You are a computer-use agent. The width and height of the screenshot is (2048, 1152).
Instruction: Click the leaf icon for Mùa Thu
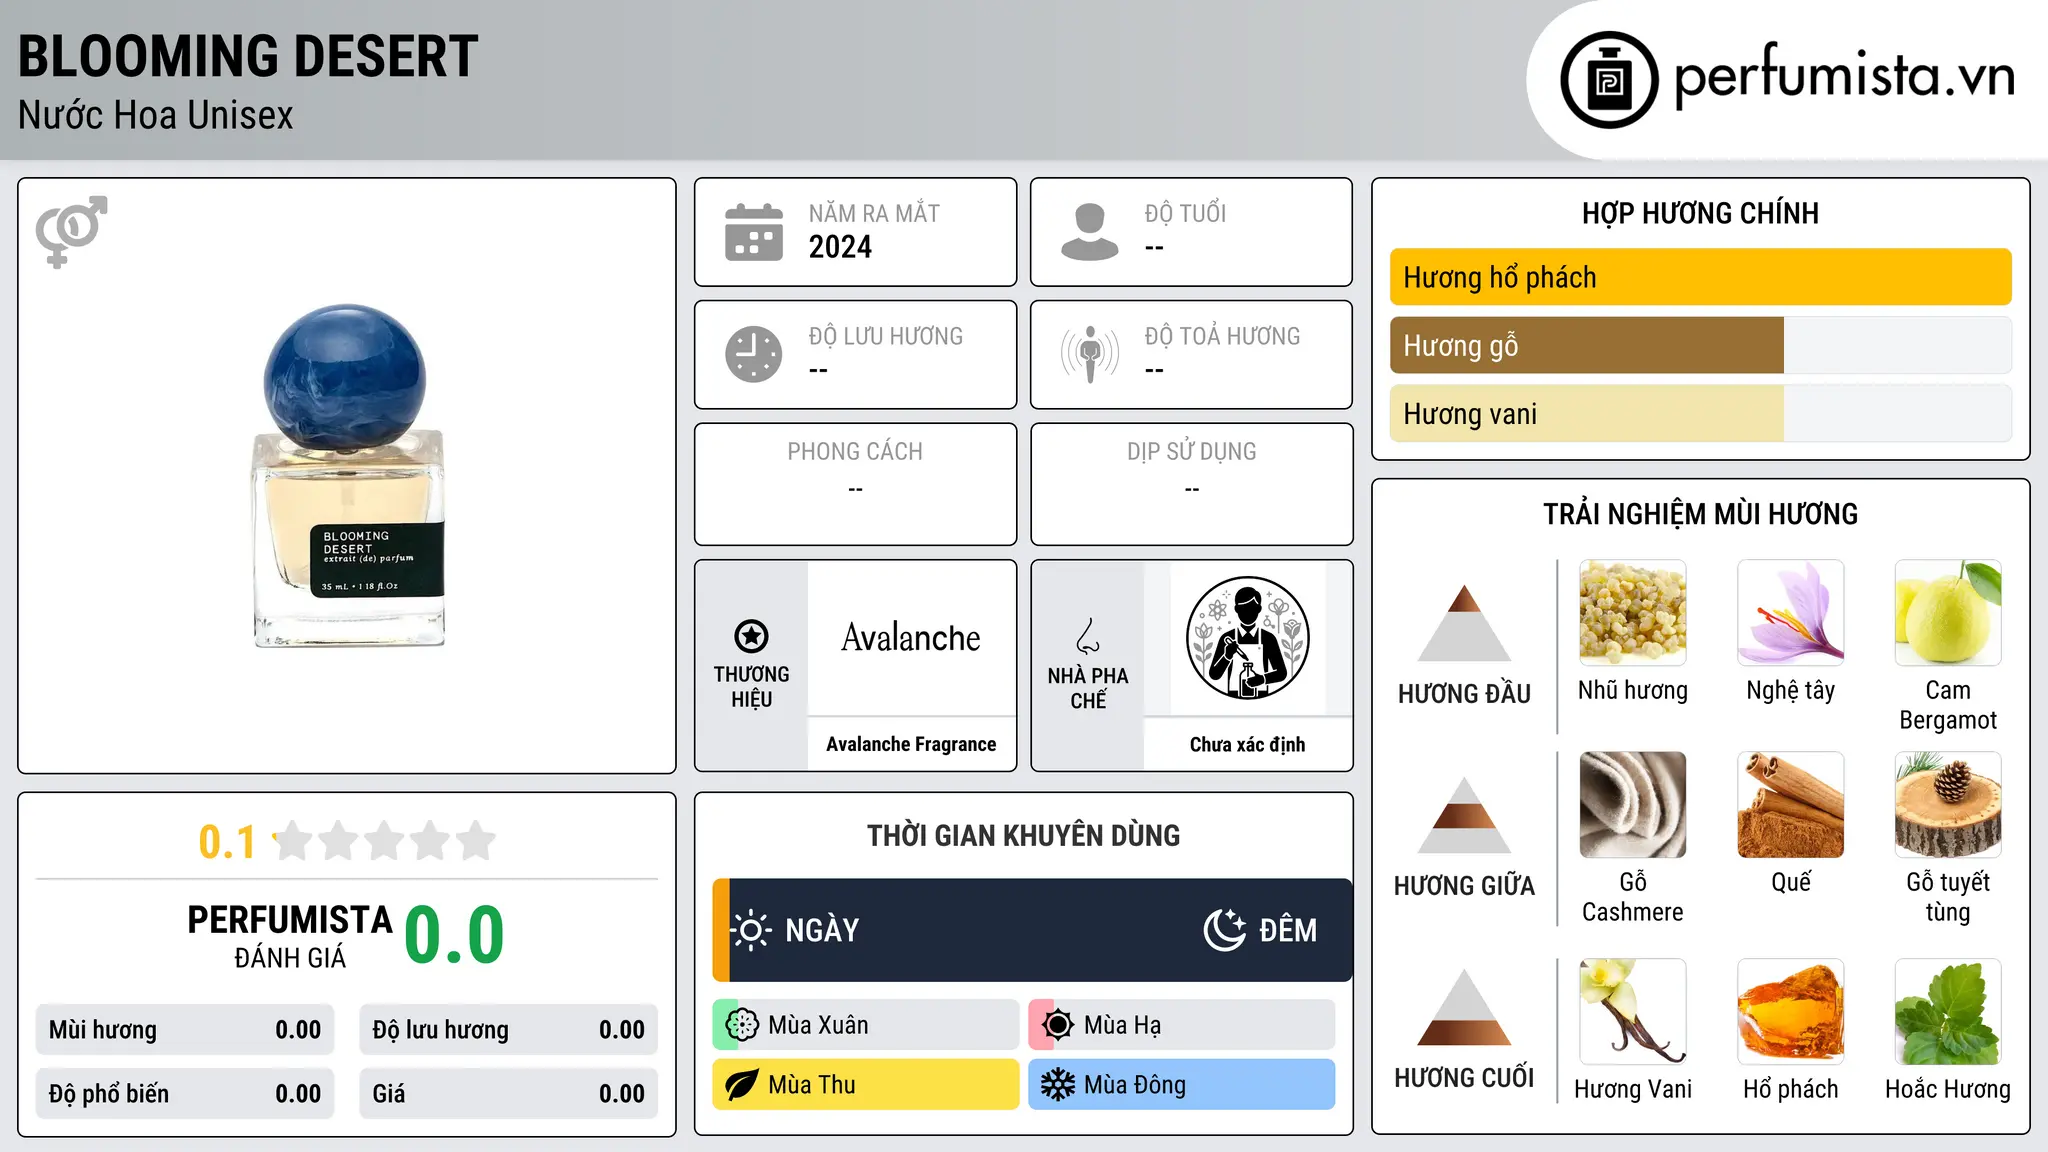coord(742,1085)
